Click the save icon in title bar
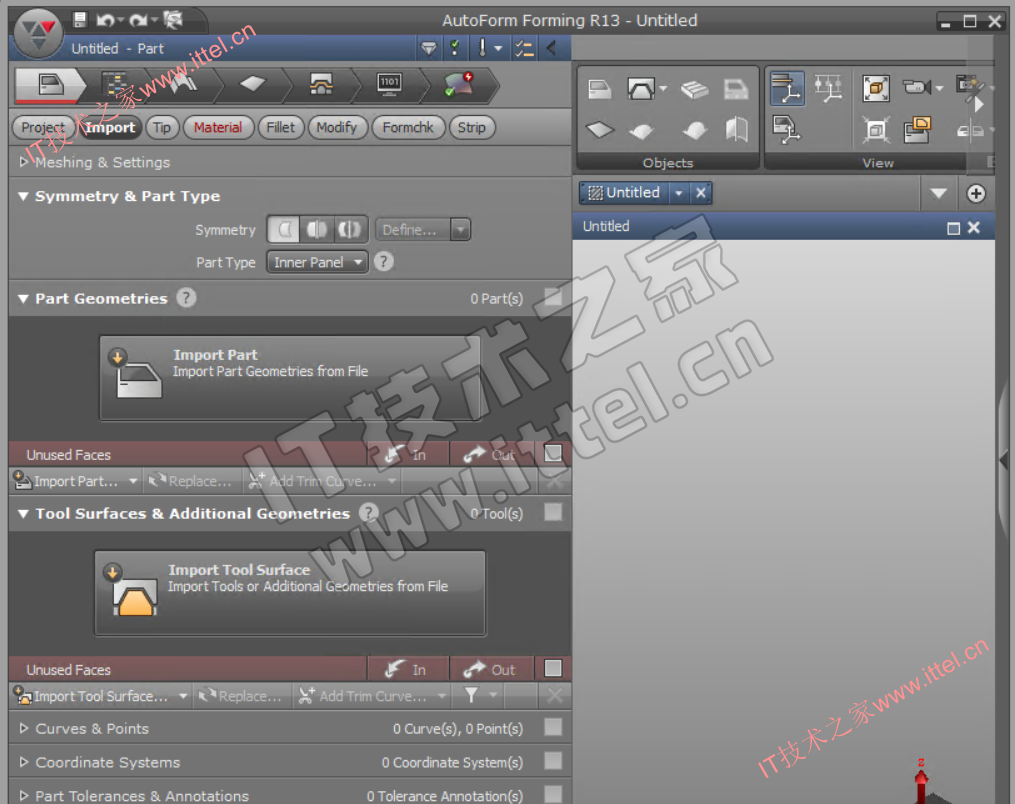This screenshot has height=804, width=1015. [80, 20]
